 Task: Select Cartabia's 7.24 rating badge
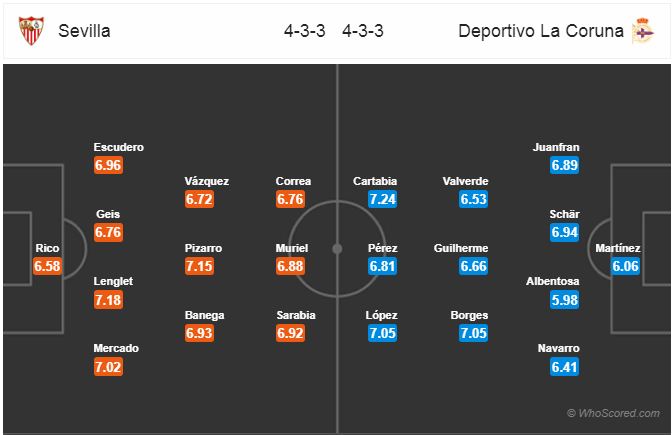click(382, 199)
